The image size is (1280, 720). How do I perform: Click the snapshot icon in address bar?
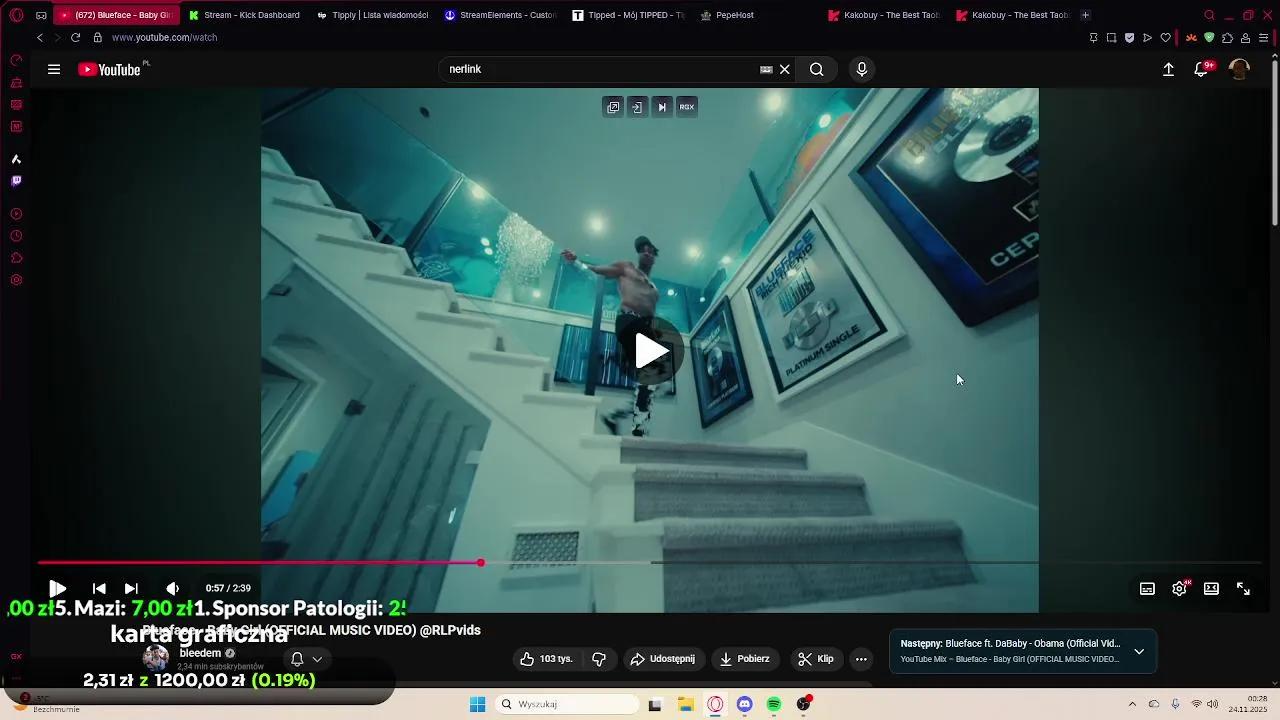(x=1111, y=38)
